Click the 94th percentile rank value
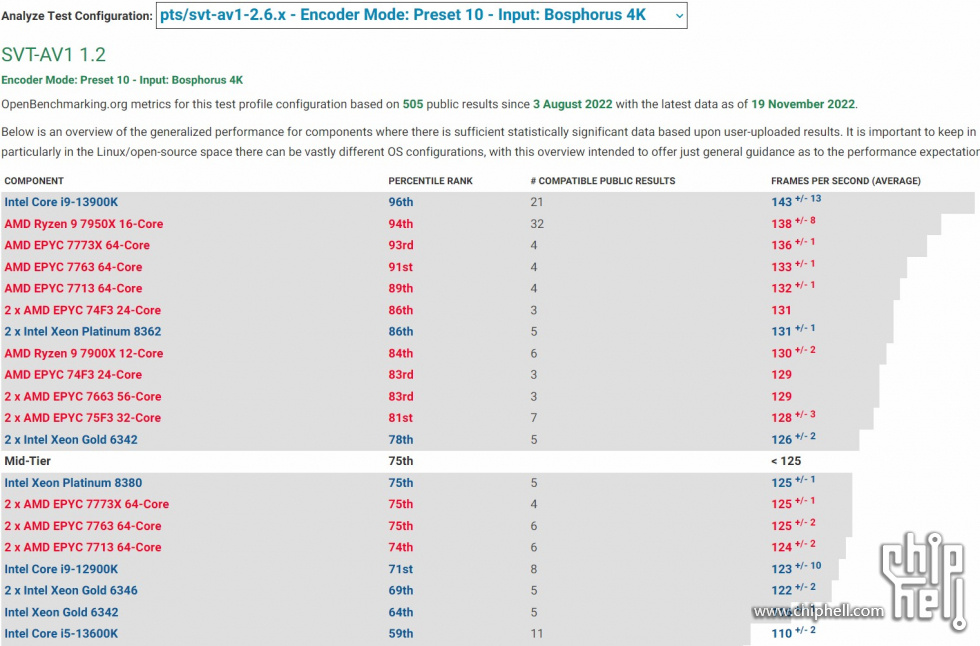This screenshot has height=646, width=980. tap(401, 224)
